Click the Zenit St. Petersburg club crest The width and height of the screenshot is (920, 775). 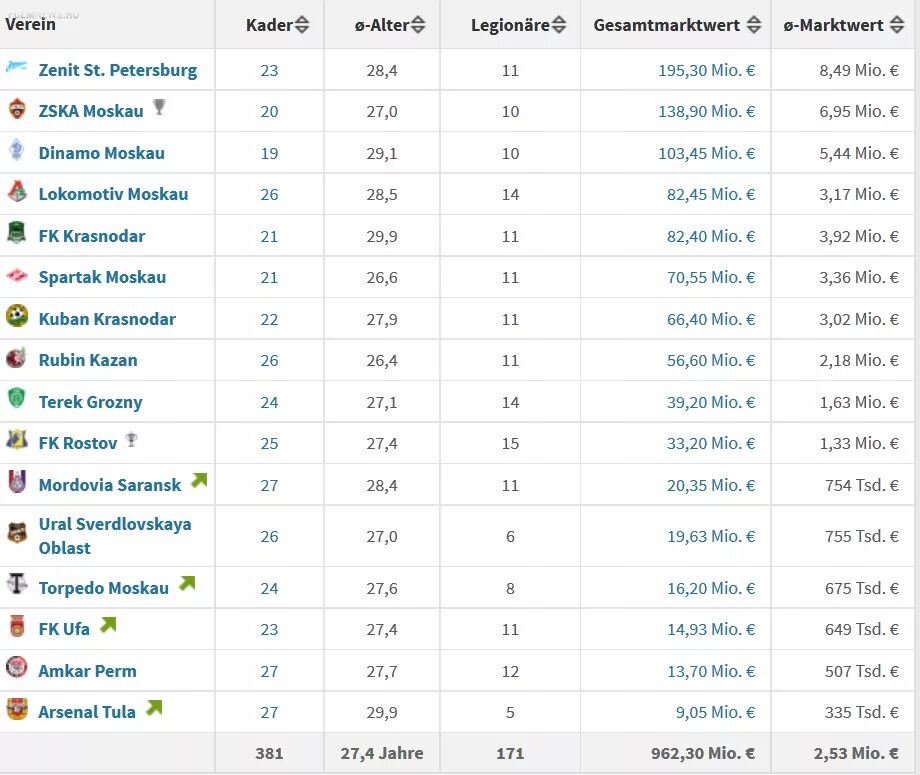17,69
